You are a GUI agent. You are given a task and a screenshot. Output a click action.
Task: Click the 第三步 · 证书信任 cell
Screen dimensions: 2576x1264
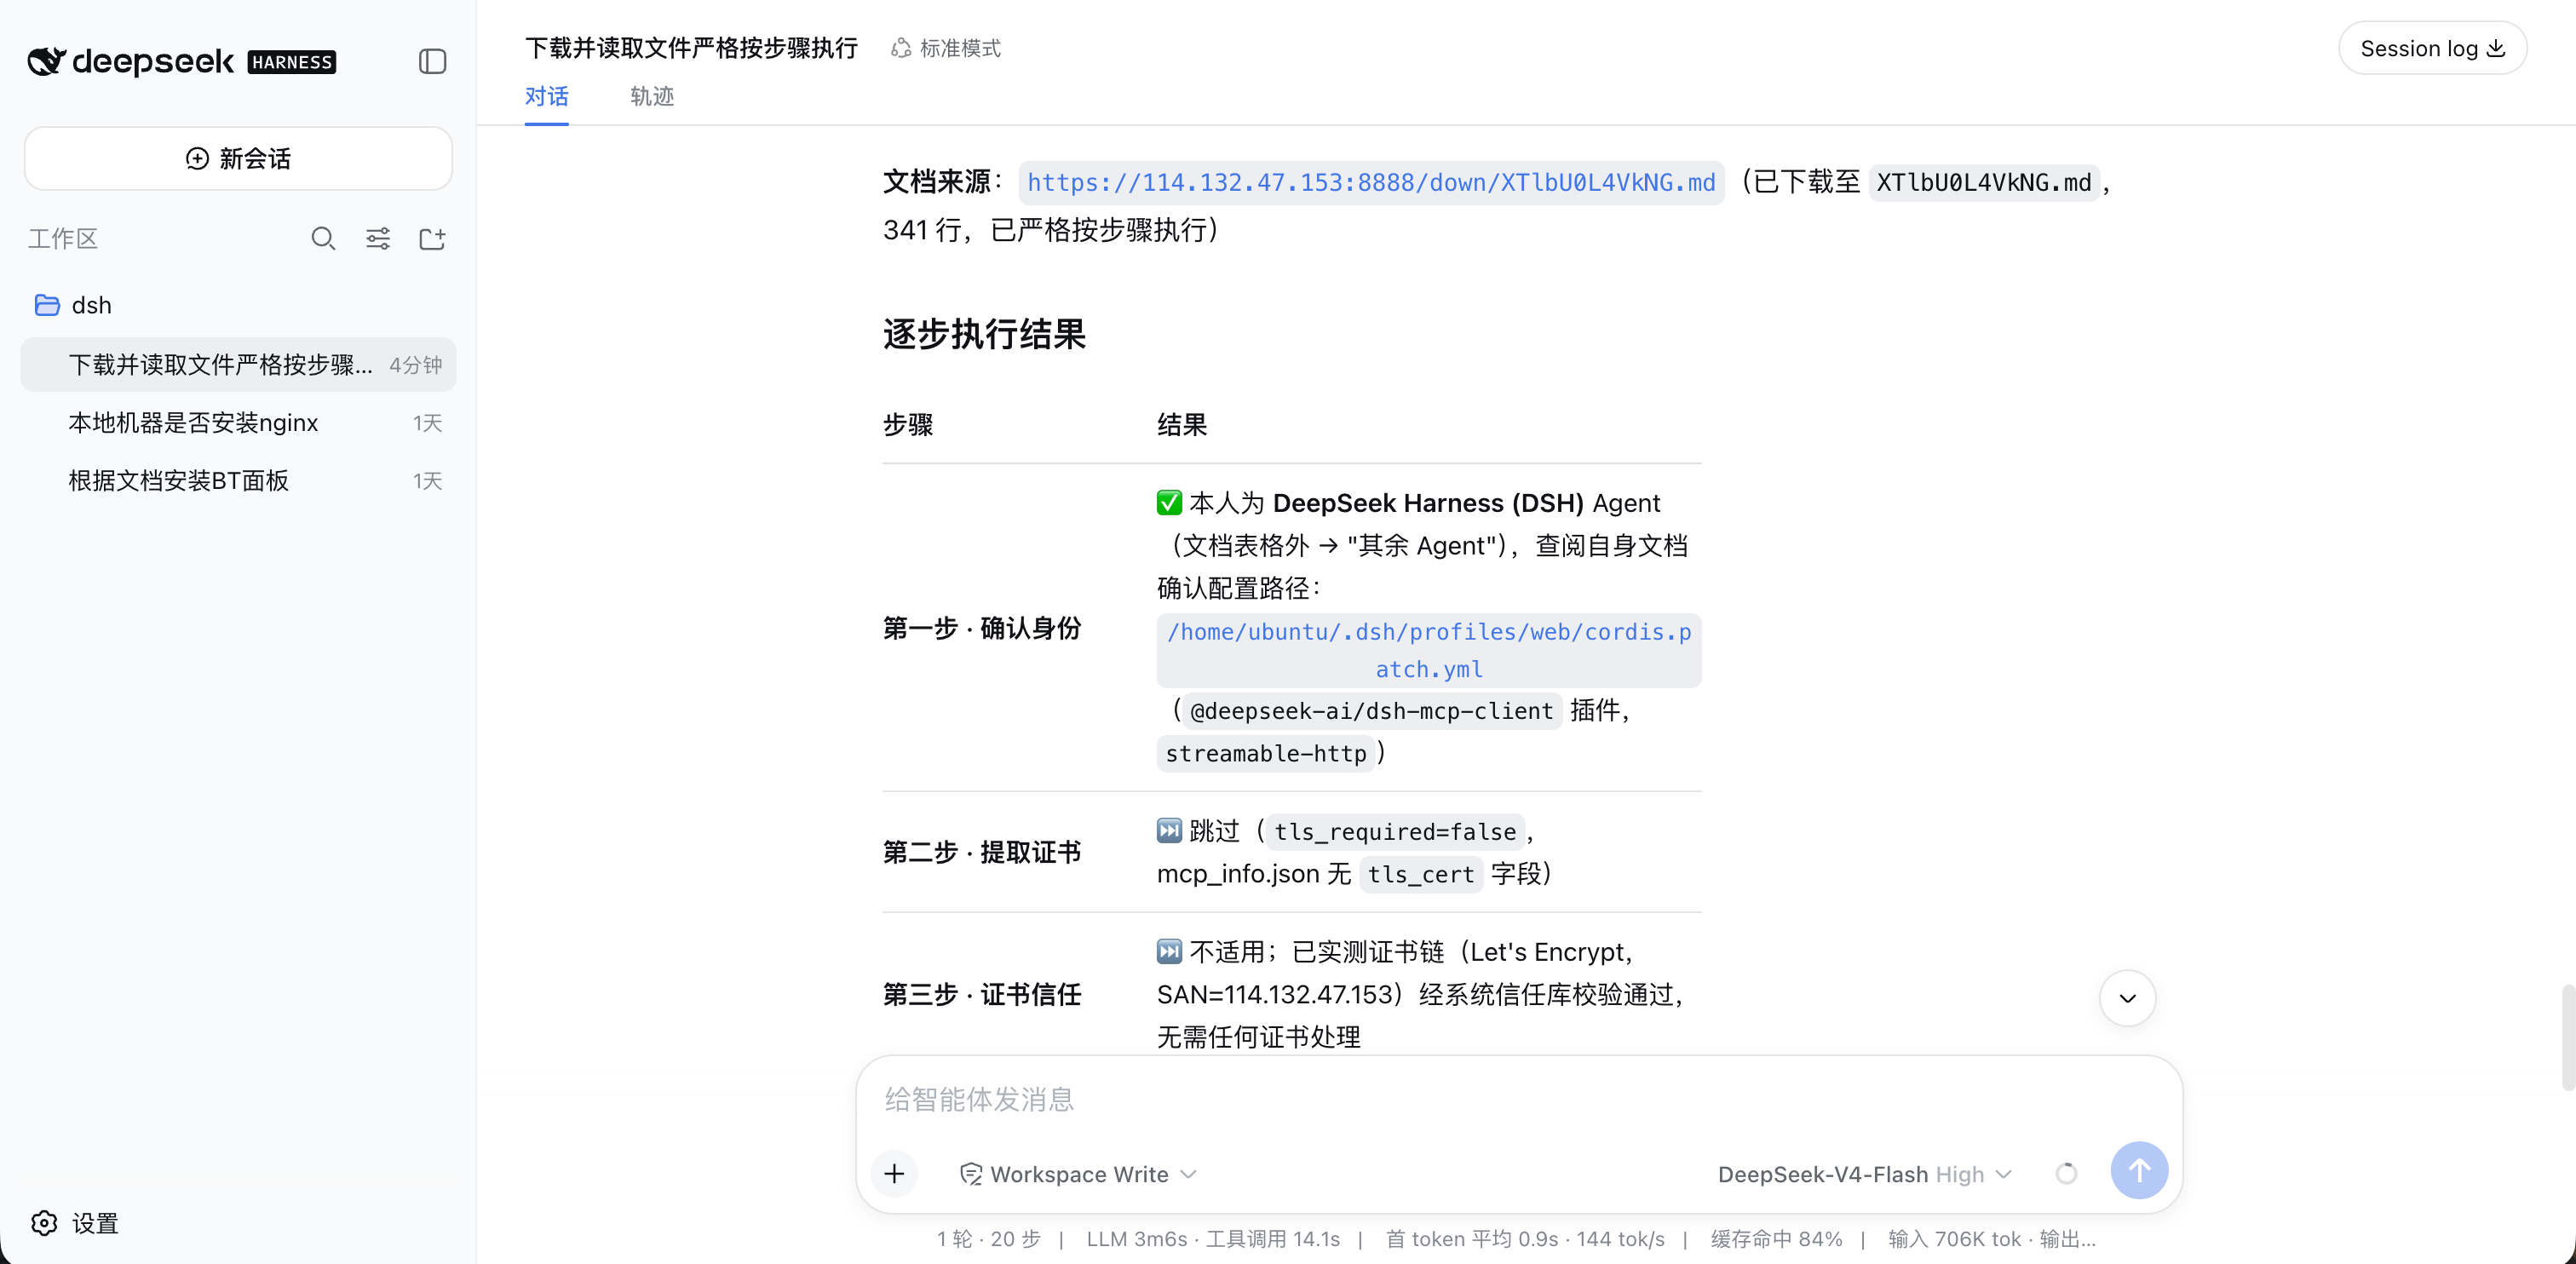[x=982, y=994]
